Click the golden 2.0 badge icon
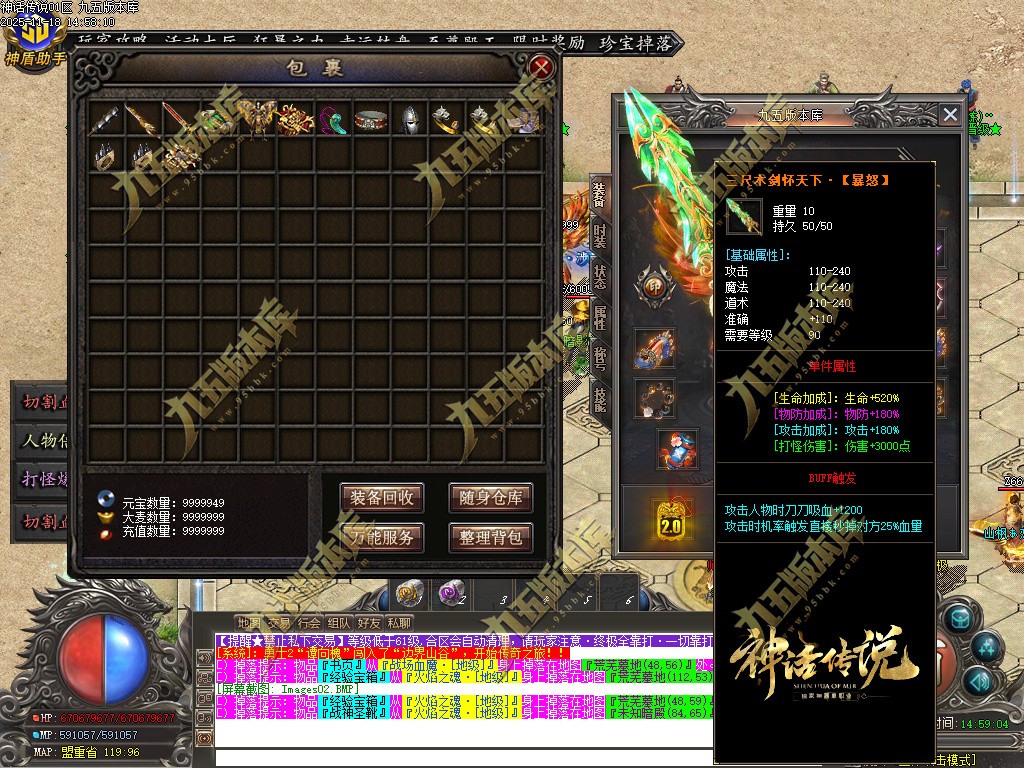This screenshot has height=768, width=1024. click(x=671, y=519)
